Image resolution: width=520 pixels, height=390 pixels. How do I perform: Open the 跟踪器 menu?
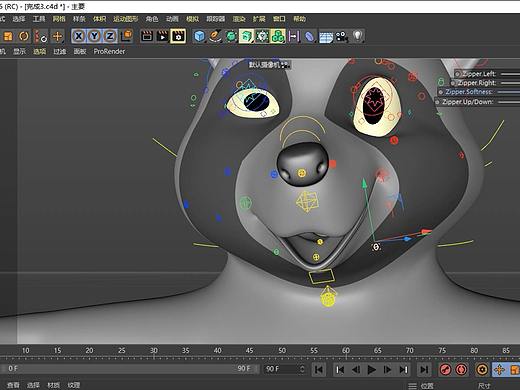pos(215,19)
